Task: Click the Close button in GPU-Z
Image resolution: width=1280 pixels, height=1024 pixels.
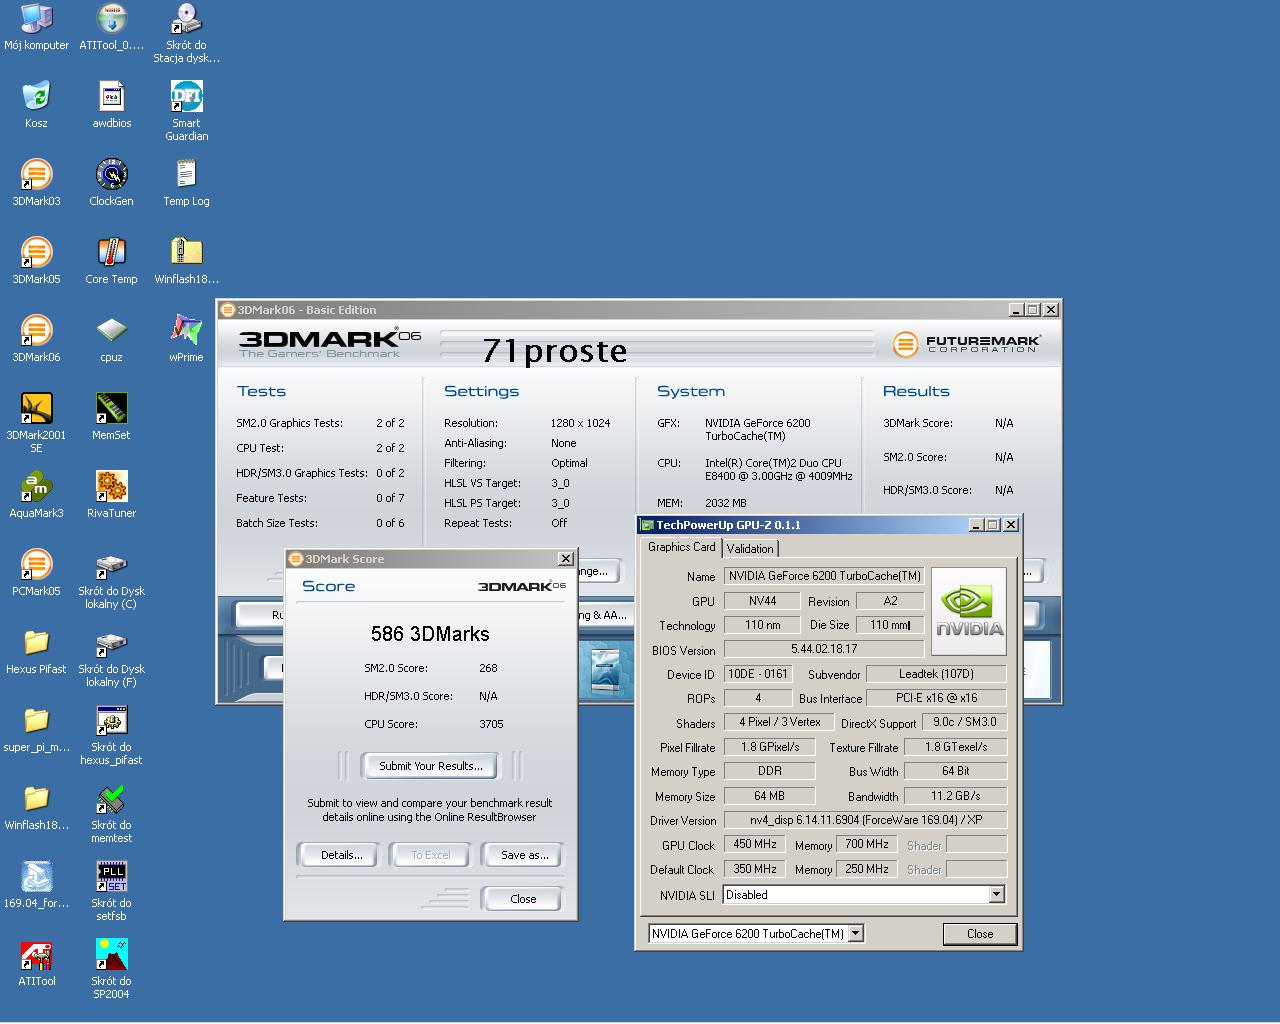Action: point(980,934)
